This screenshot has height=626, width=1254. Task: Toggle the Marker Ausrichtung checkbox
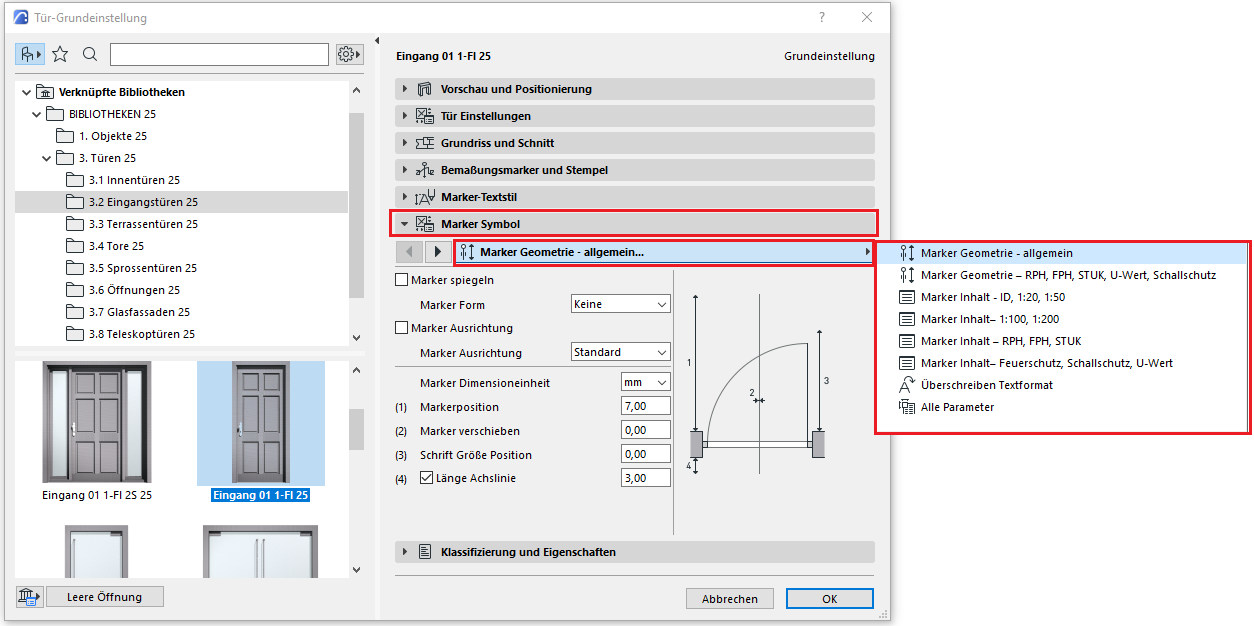(402, 328)
